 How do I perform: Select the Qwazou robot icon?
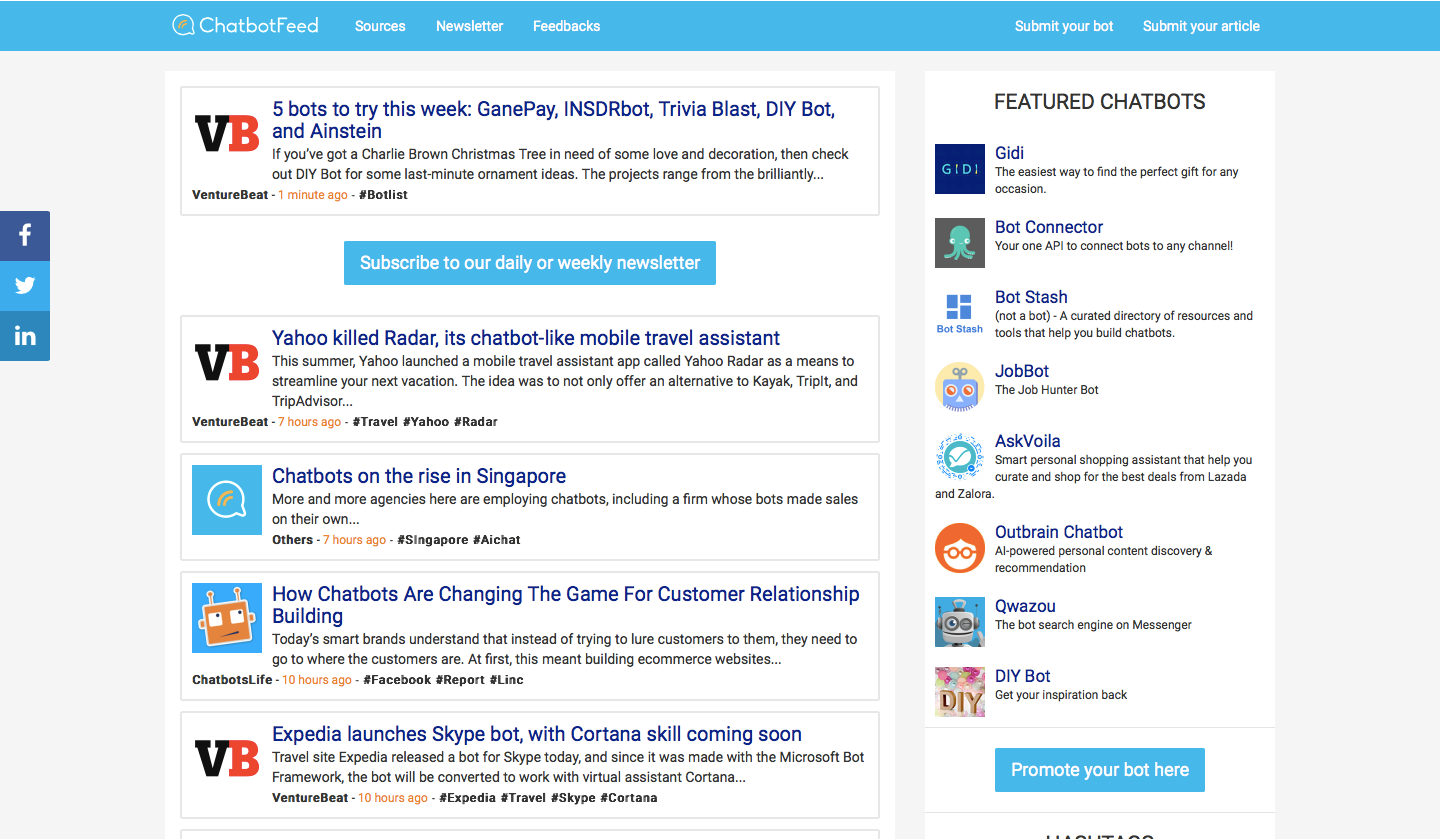959,621
